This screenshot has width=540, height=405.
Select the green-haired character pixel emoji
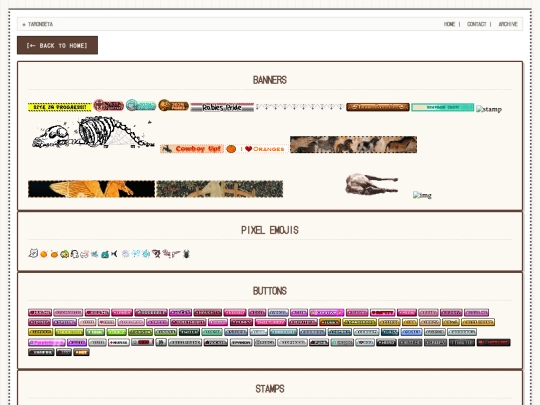click(x=64, y=254)
